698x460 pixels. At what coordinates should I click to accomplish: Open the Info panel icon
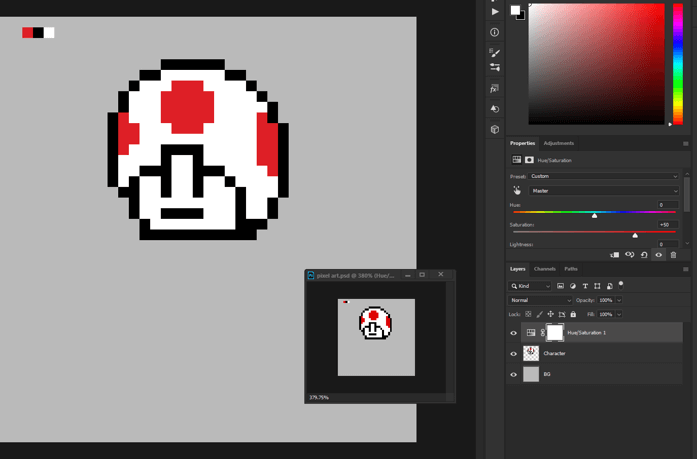coord(495,32)
